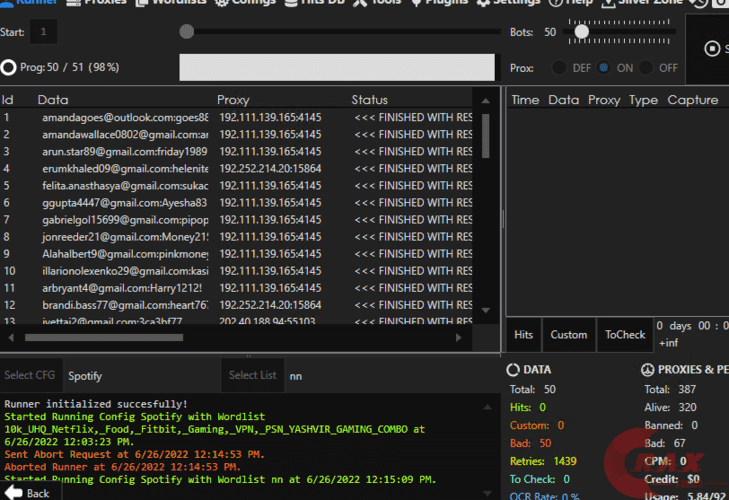Open the Hits DB section
Viewport: 729px width, 500px height.
tap(316, 3)
